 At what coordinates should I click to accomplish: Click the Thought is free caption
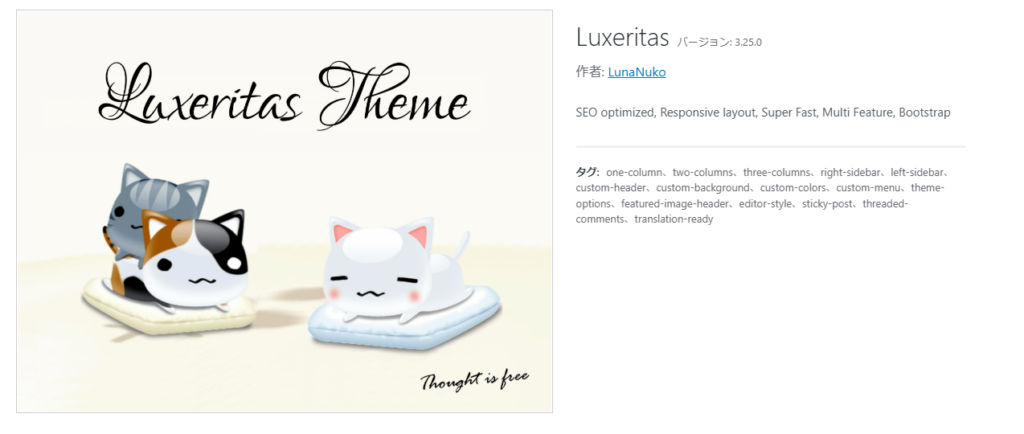click(475, 380)
